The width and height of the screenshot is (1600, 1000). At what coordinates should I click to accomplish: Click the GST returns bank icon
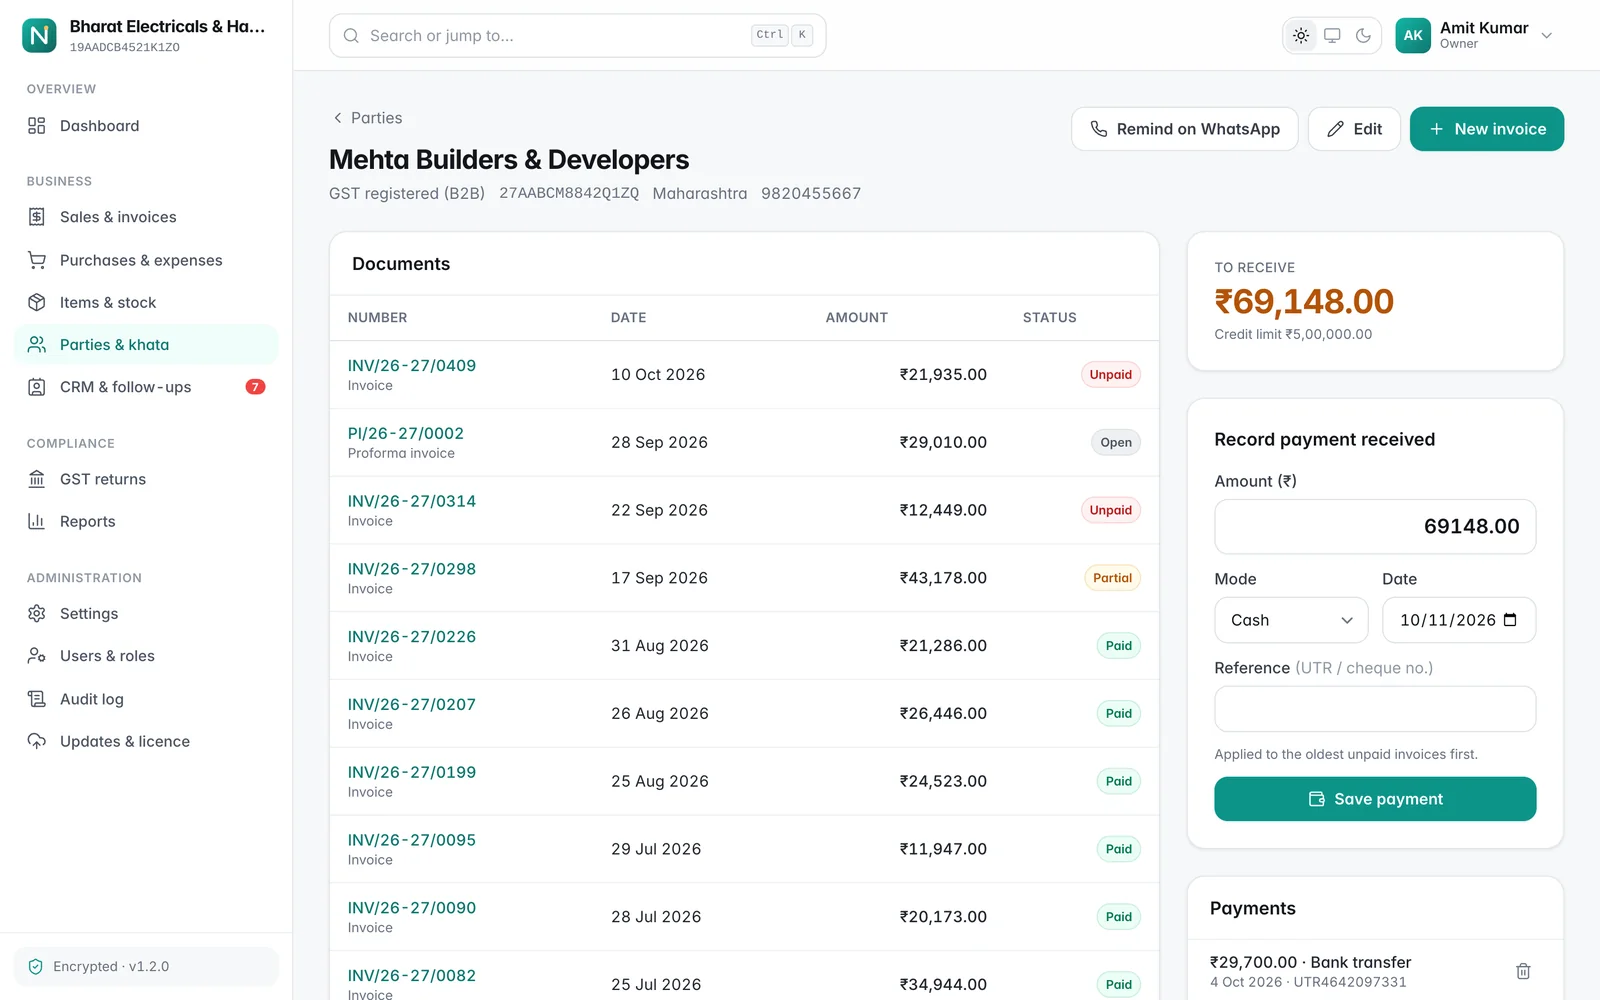pyautogui.click(x=37, y=479)
